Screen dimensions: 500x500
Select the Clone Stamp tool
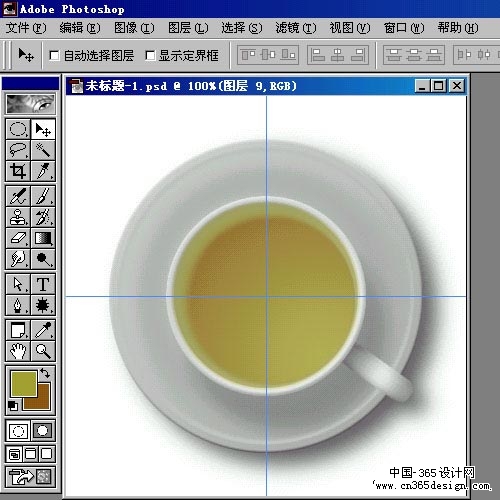click(x=18, y=217)
